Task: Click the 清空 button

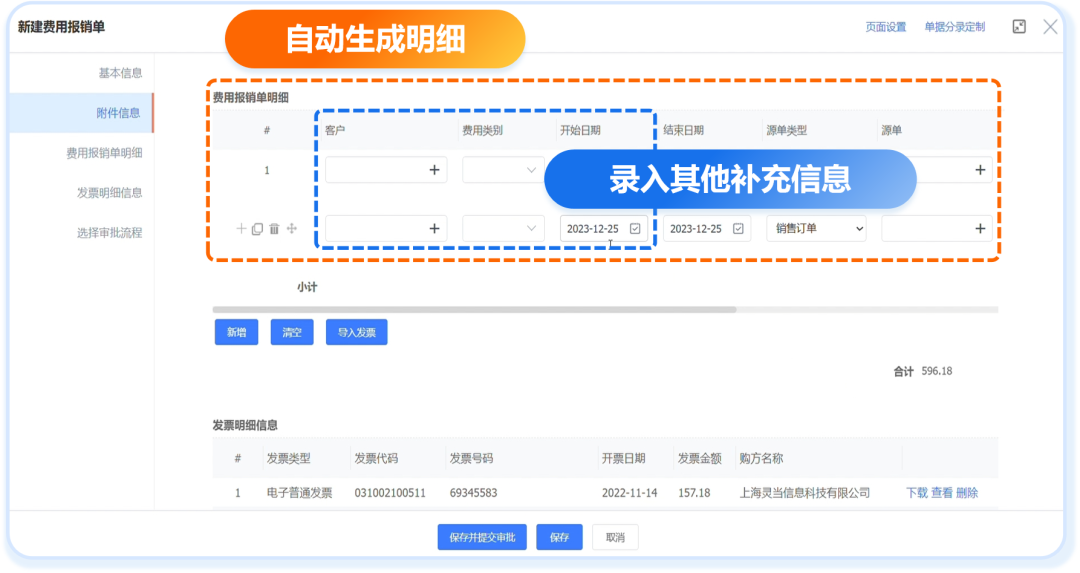Action: pos(292,332)
